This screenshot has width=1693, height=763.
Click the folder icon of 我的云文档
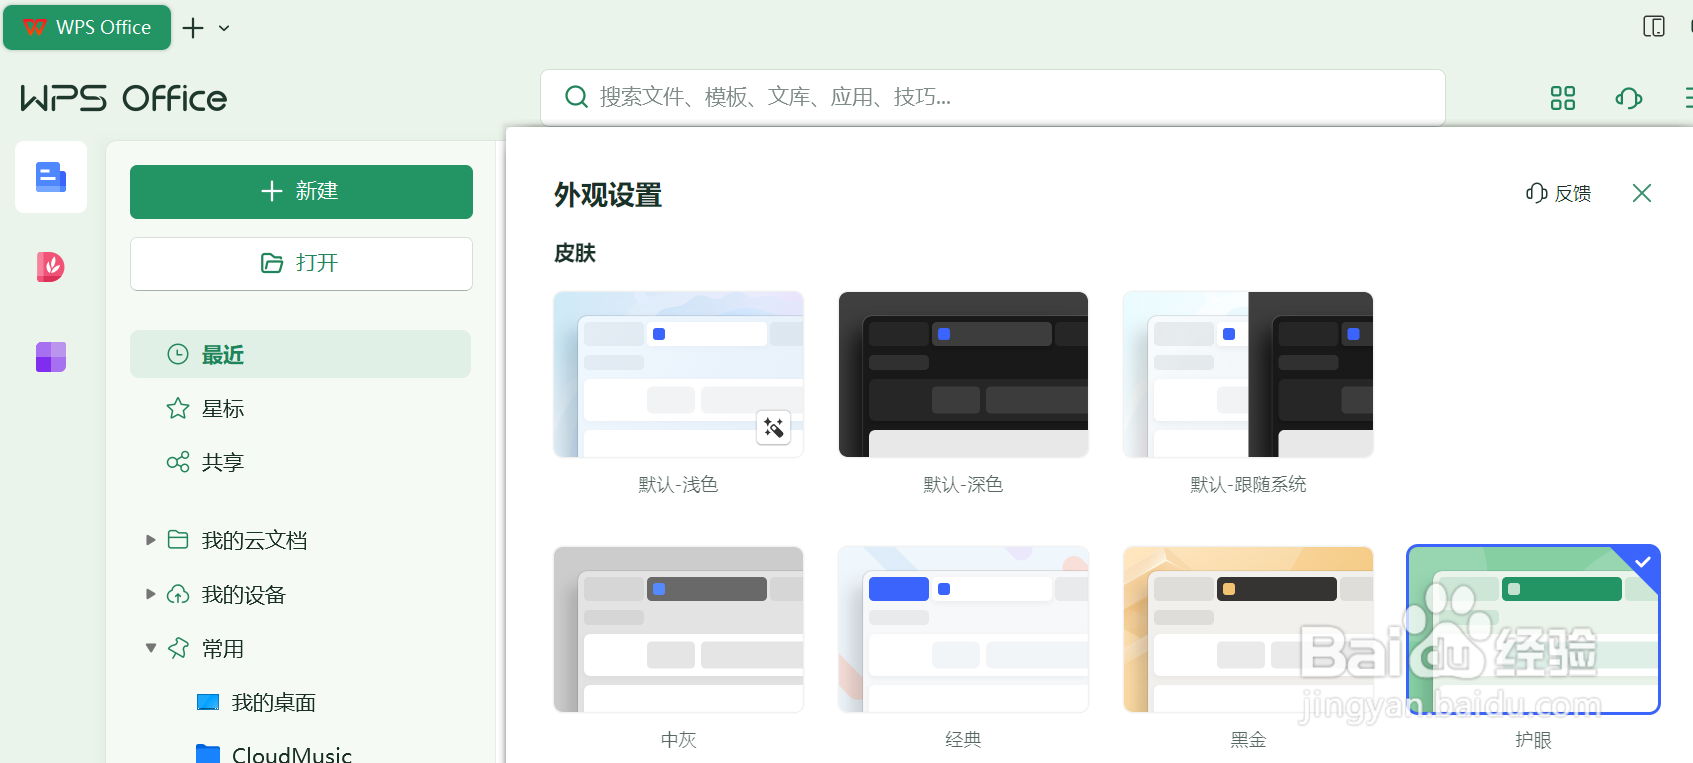pyautogui.click(x=178, y=540)
